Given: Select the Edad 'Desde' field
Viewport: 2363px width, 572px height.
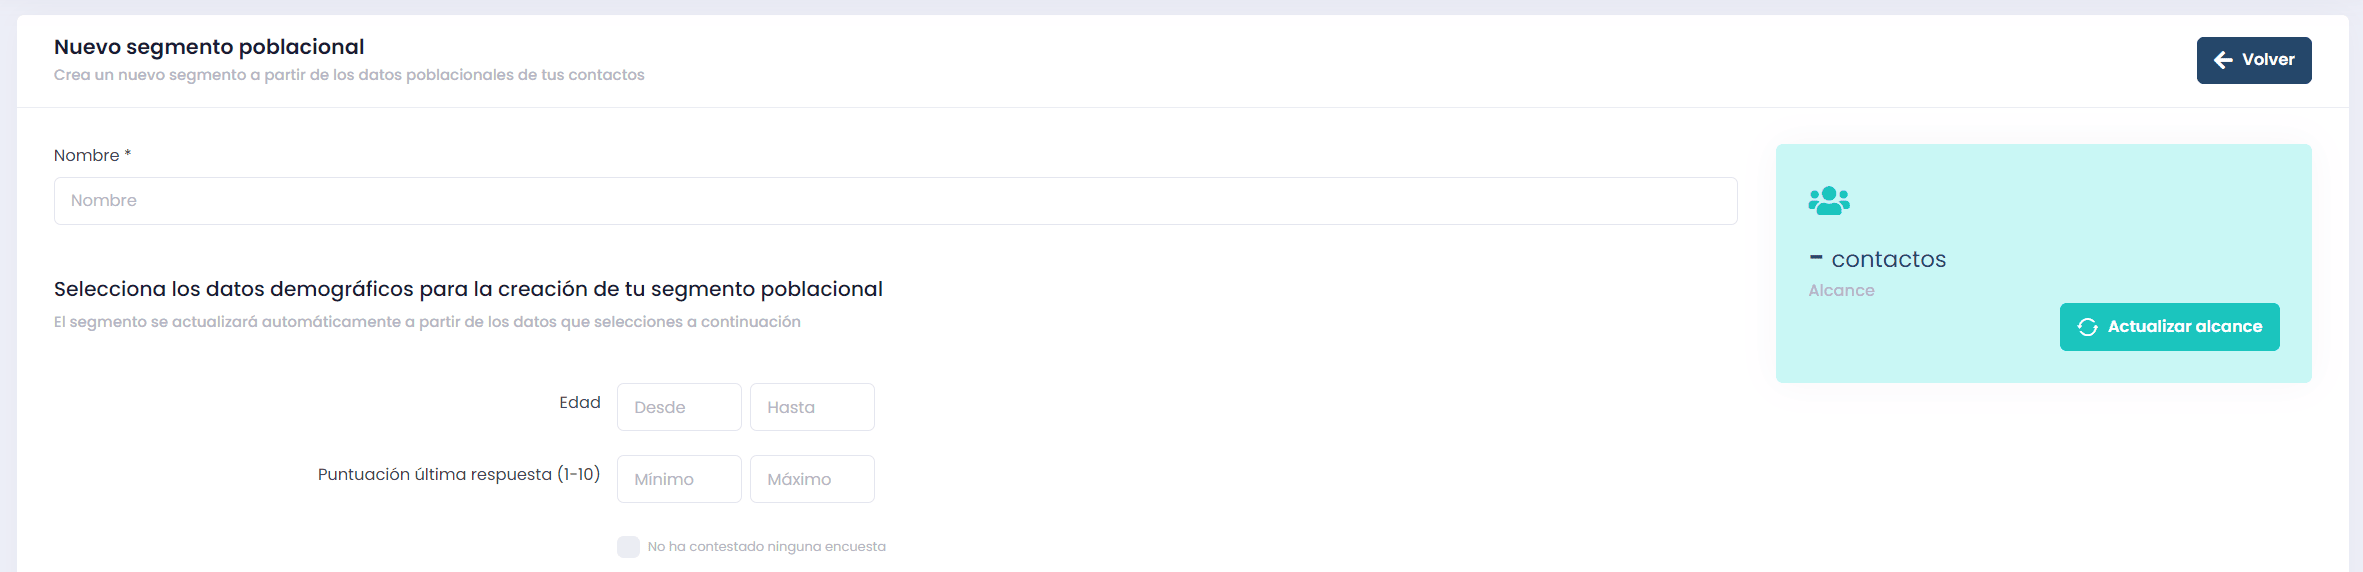Looking at the screenshot, I should [679, 407].
